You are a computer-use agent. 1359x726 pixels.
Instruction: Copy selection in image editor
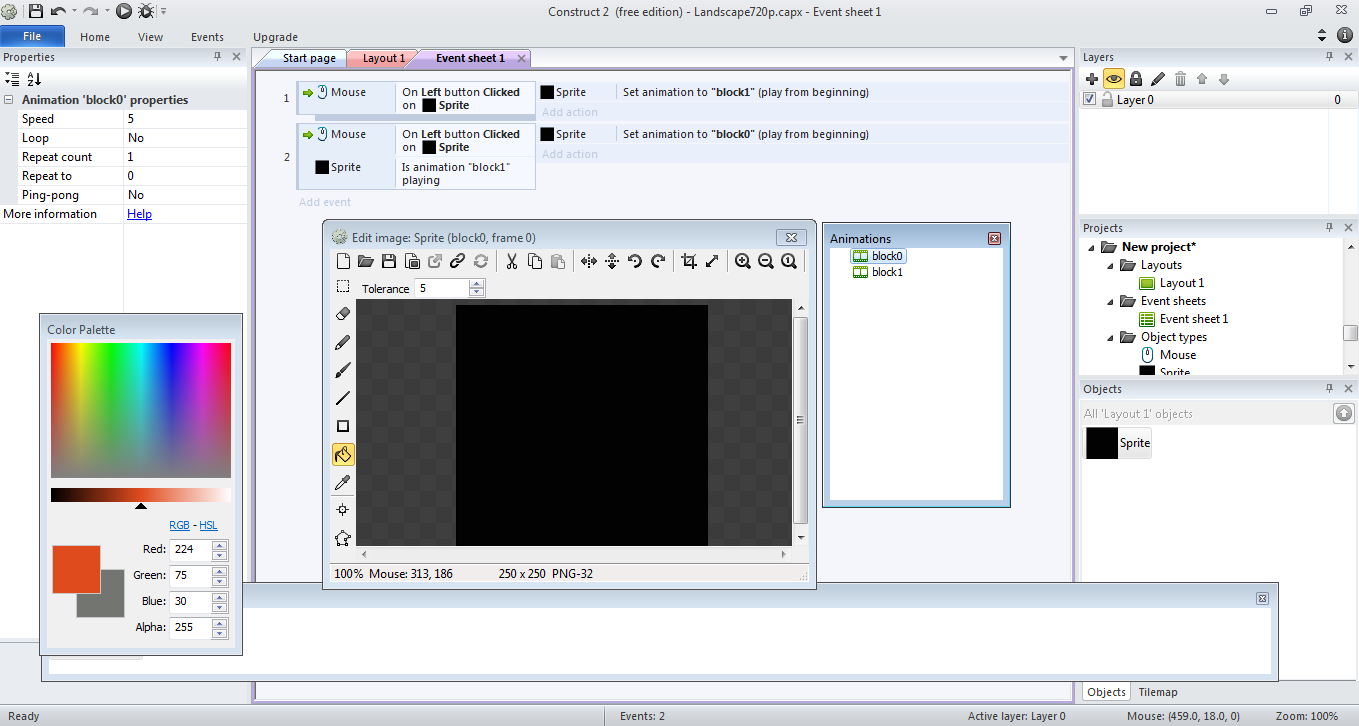click(x=535, y=261)
